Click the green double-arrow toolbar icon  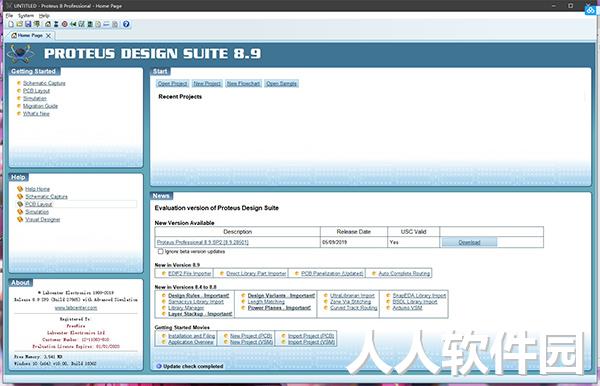(x=73, y=24)
